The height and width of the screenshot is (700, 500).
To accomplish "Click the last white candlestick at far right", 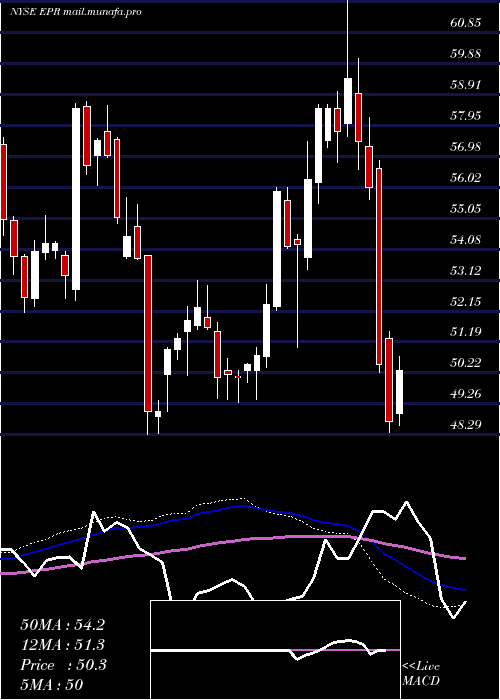I will click(x=399, y=391).
